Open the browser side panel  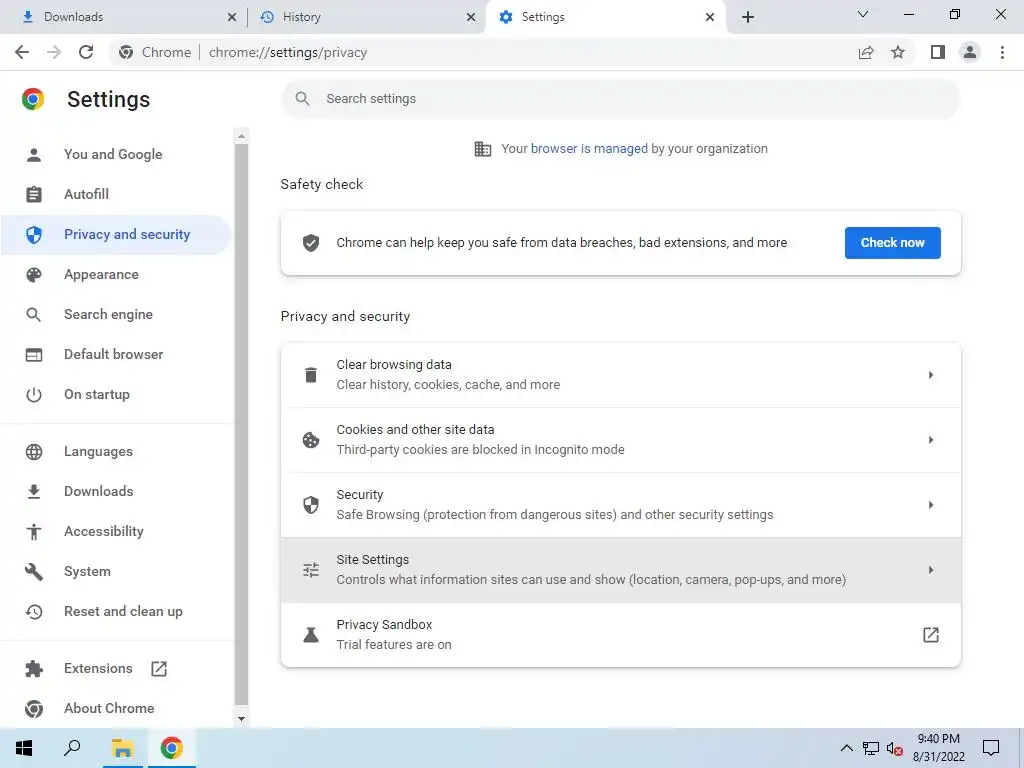point(938,52)
